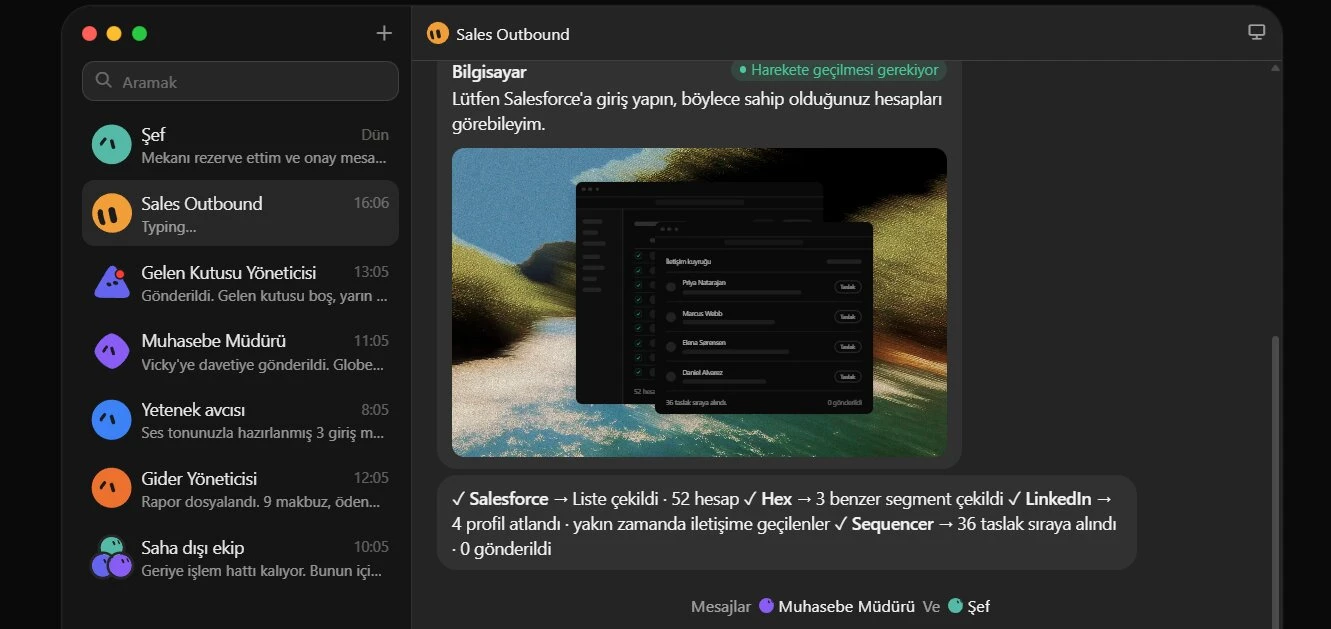Open the Muhasebe Müdürü conversation
Image resolution: width=1331 pixels, height=629 pixels.
point(240,351)
